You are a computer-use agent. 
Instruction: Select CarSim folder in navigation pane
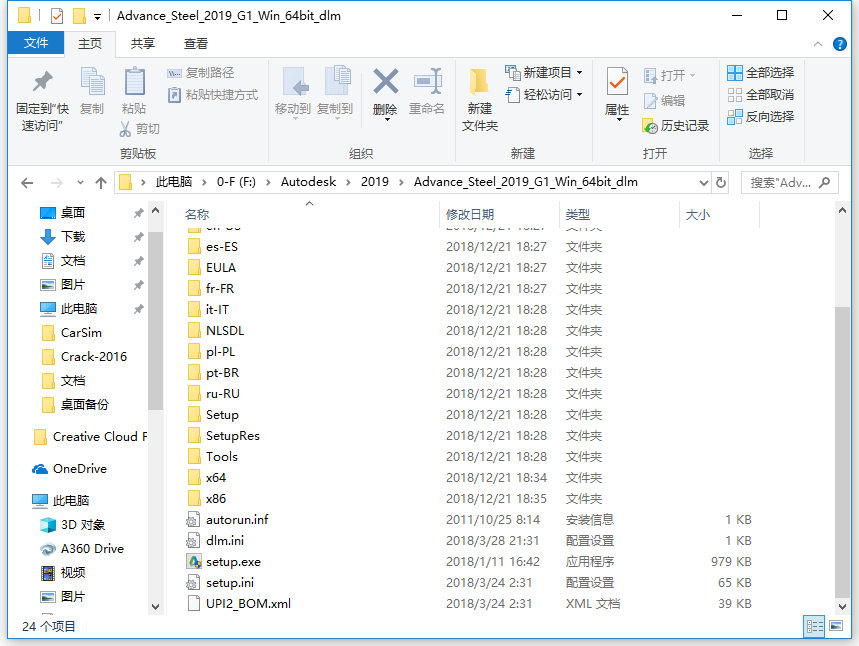81,333
